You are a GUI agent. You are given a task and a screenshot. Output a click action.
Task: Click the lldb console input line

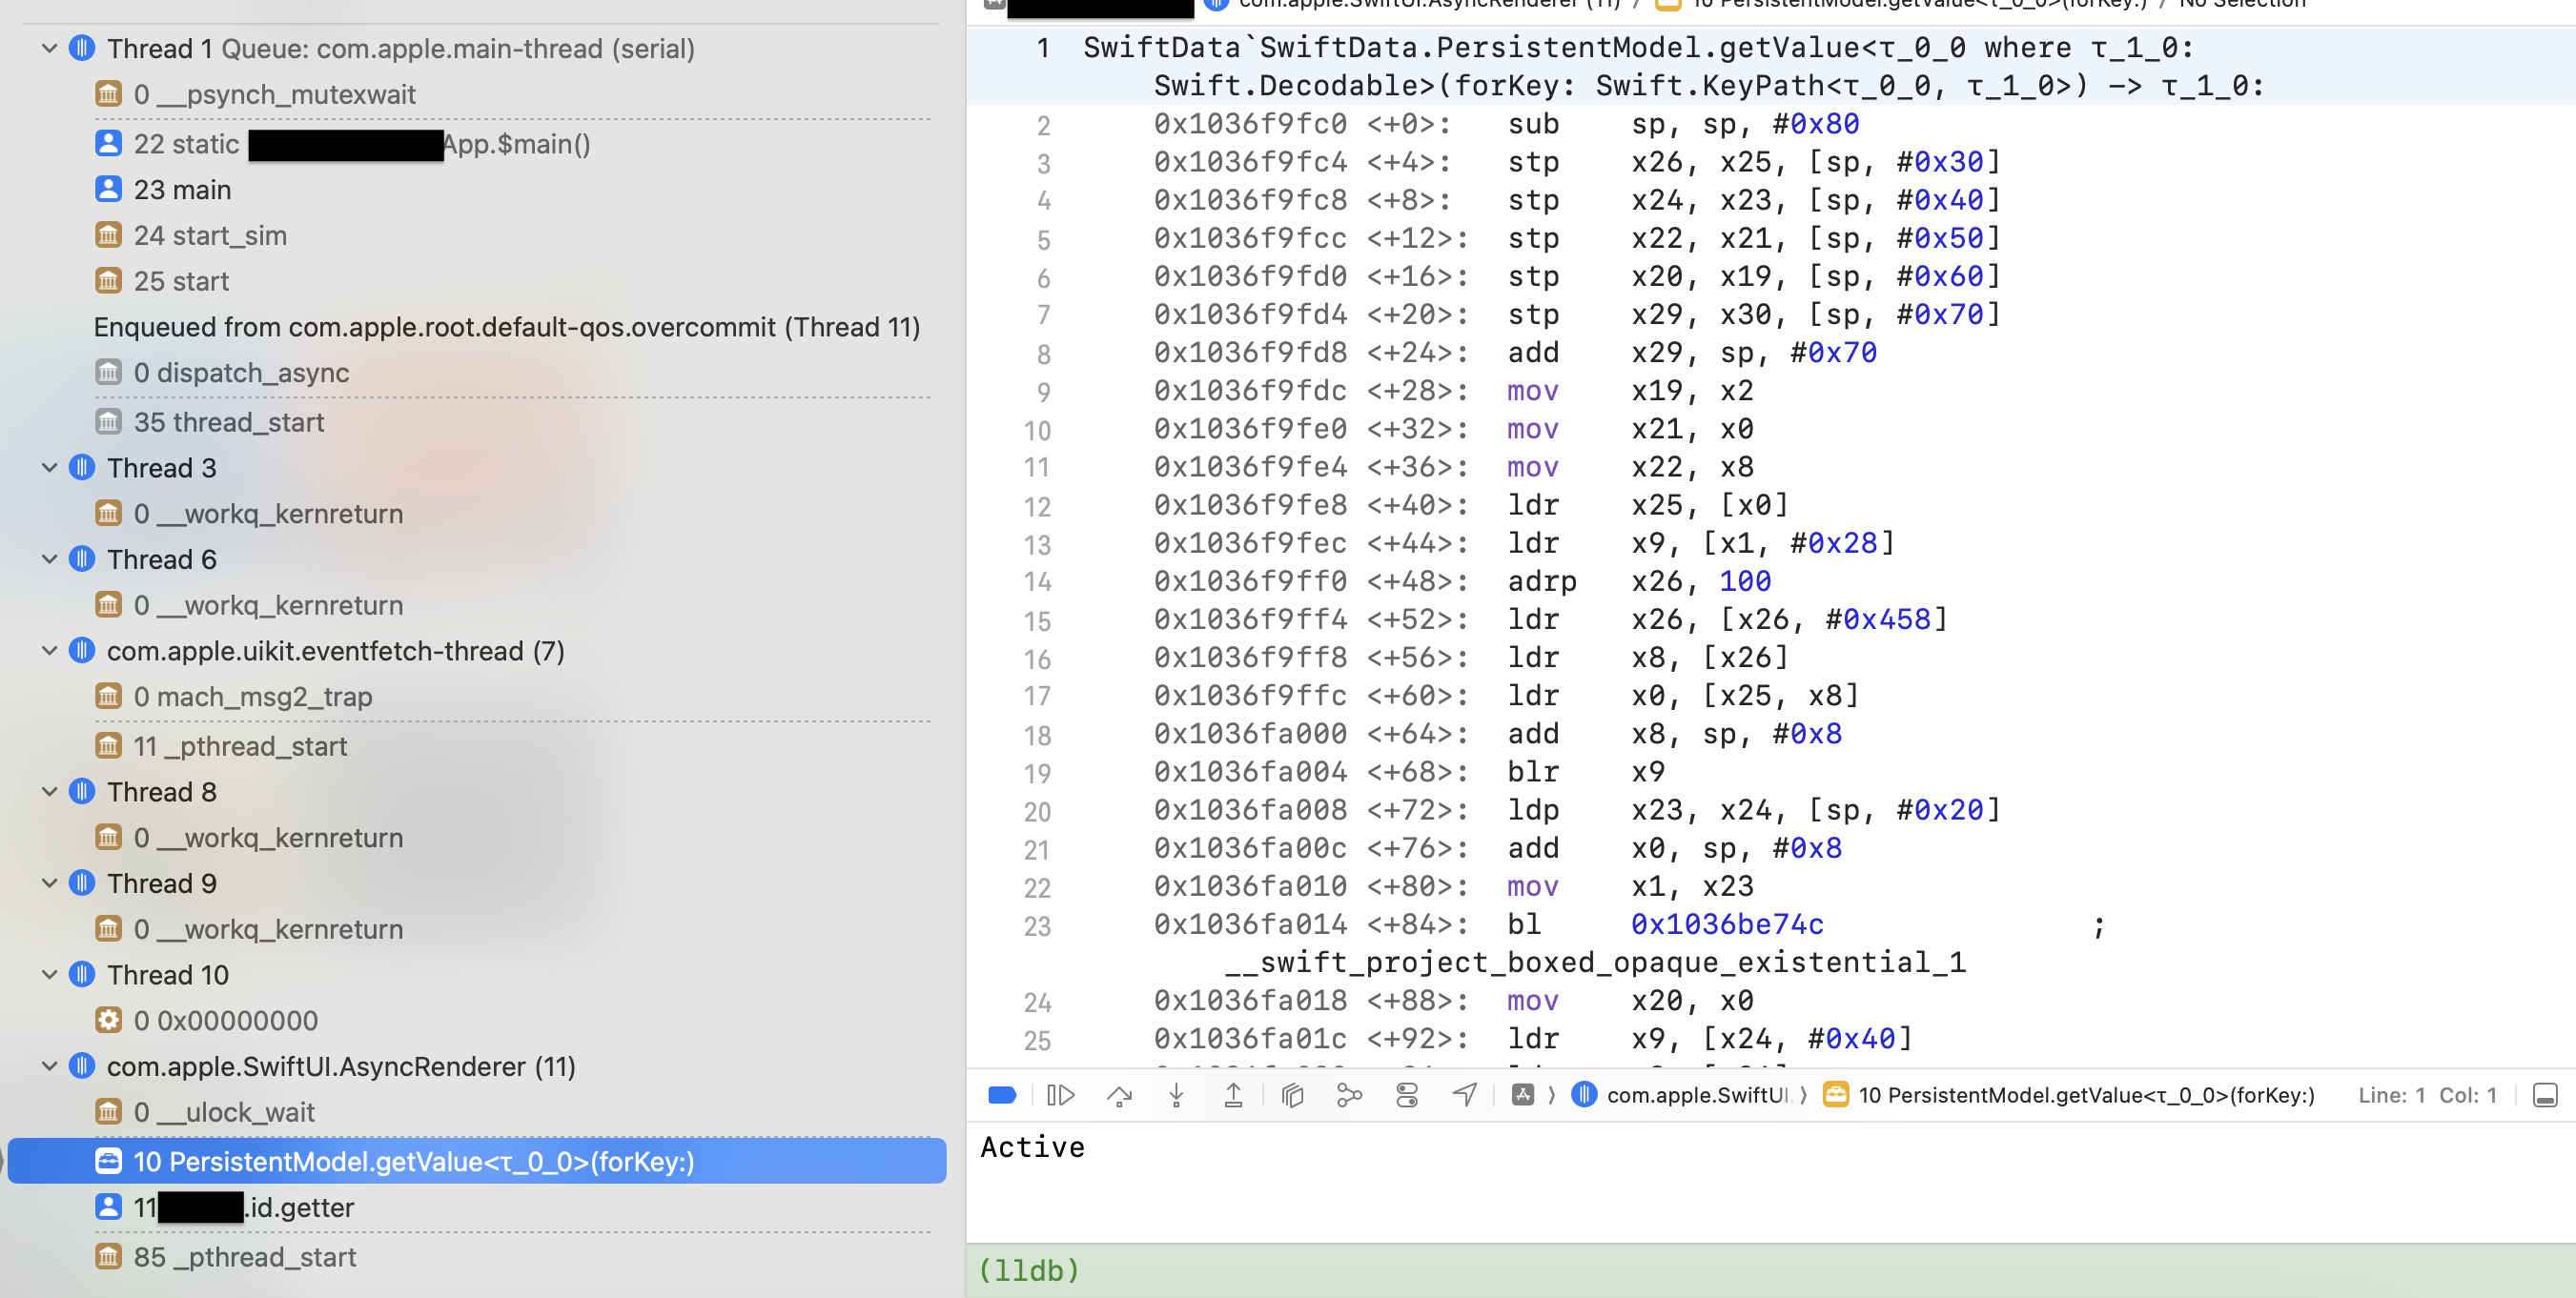click(1700, 1270)
